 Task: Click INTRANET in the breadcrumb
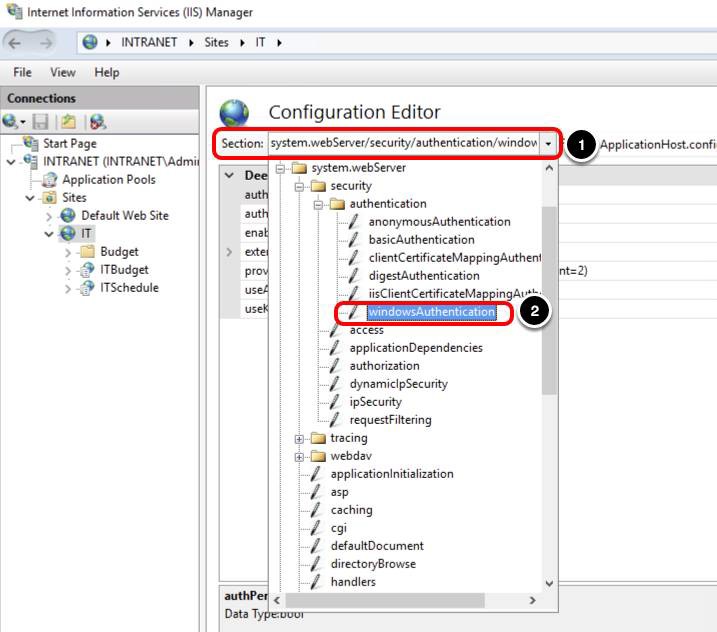(x=149, y=43)
